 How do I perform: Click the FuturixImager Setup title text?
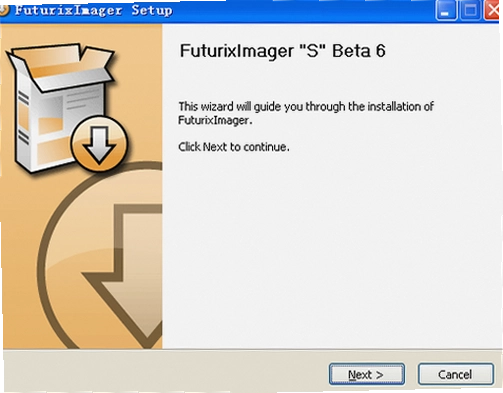(94, 10)
